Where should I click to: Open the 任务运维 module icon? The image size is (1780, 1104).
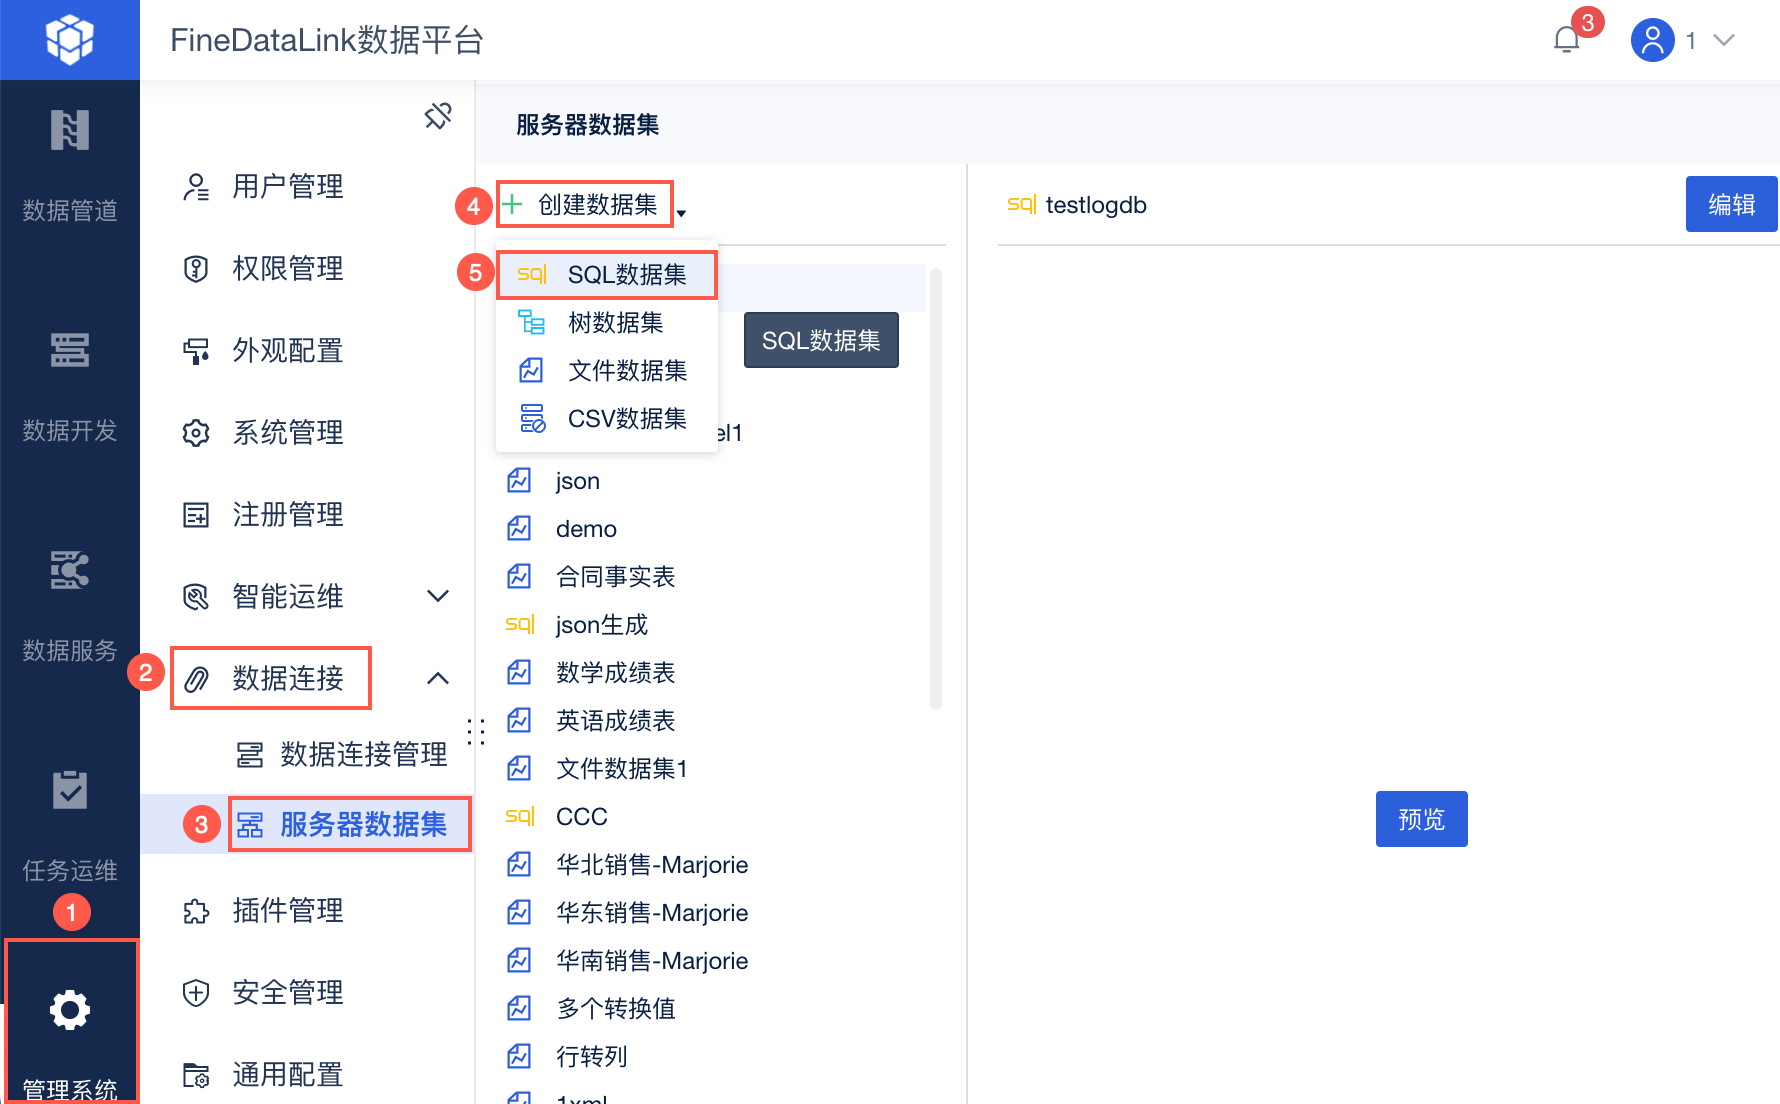tap(70, 791)
